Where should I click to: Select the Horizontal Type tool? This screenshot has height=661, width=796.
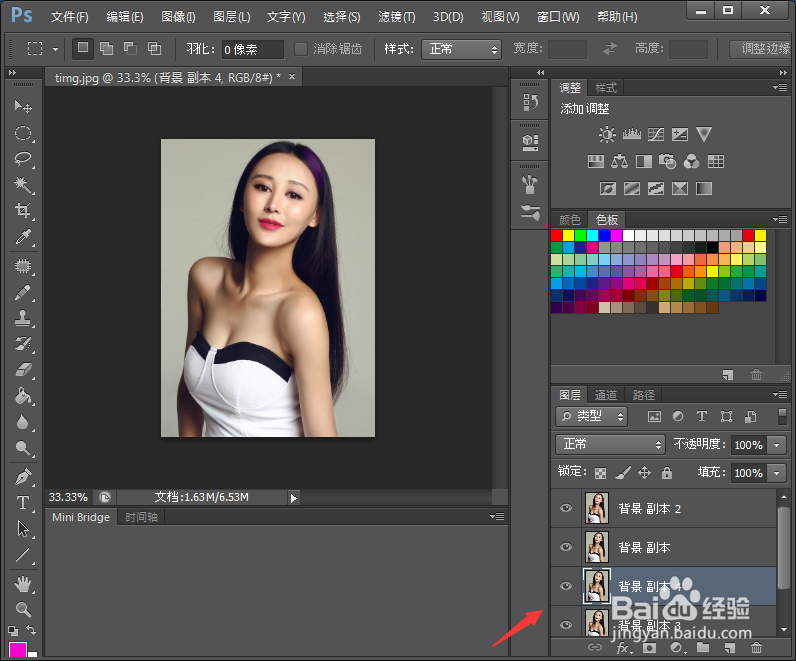(x=23, y=503)
